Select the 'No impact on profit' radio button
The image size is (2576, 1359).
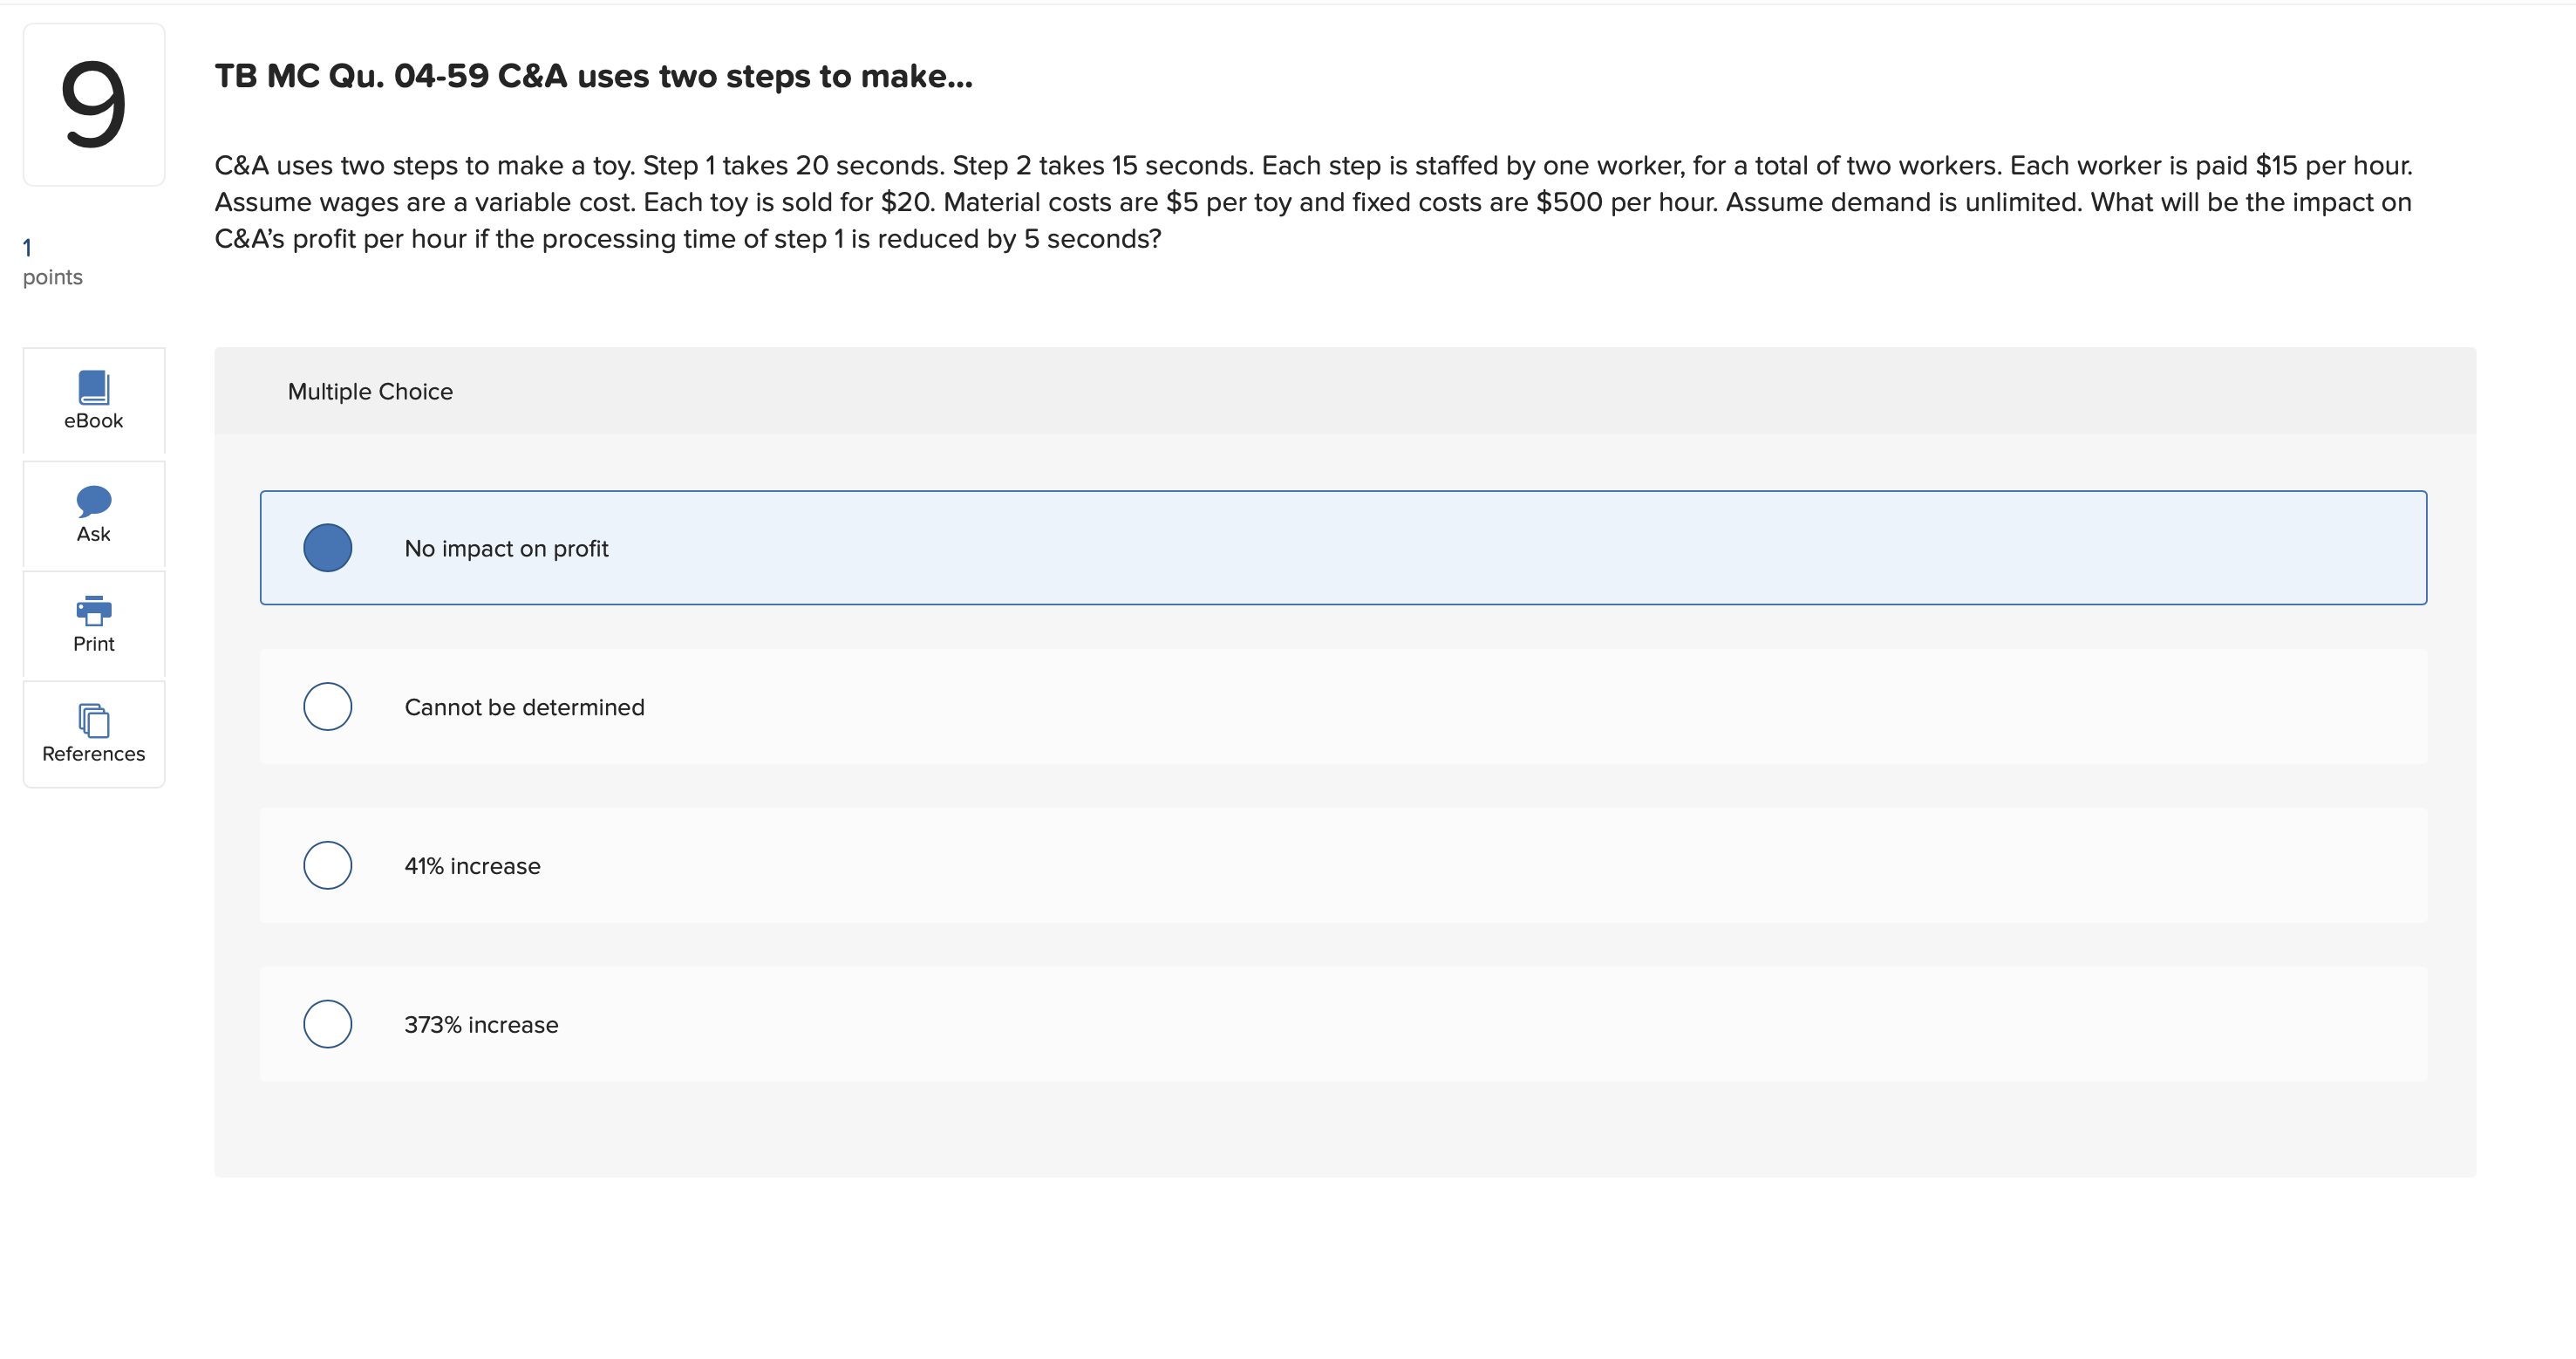(x=327, y=548)
